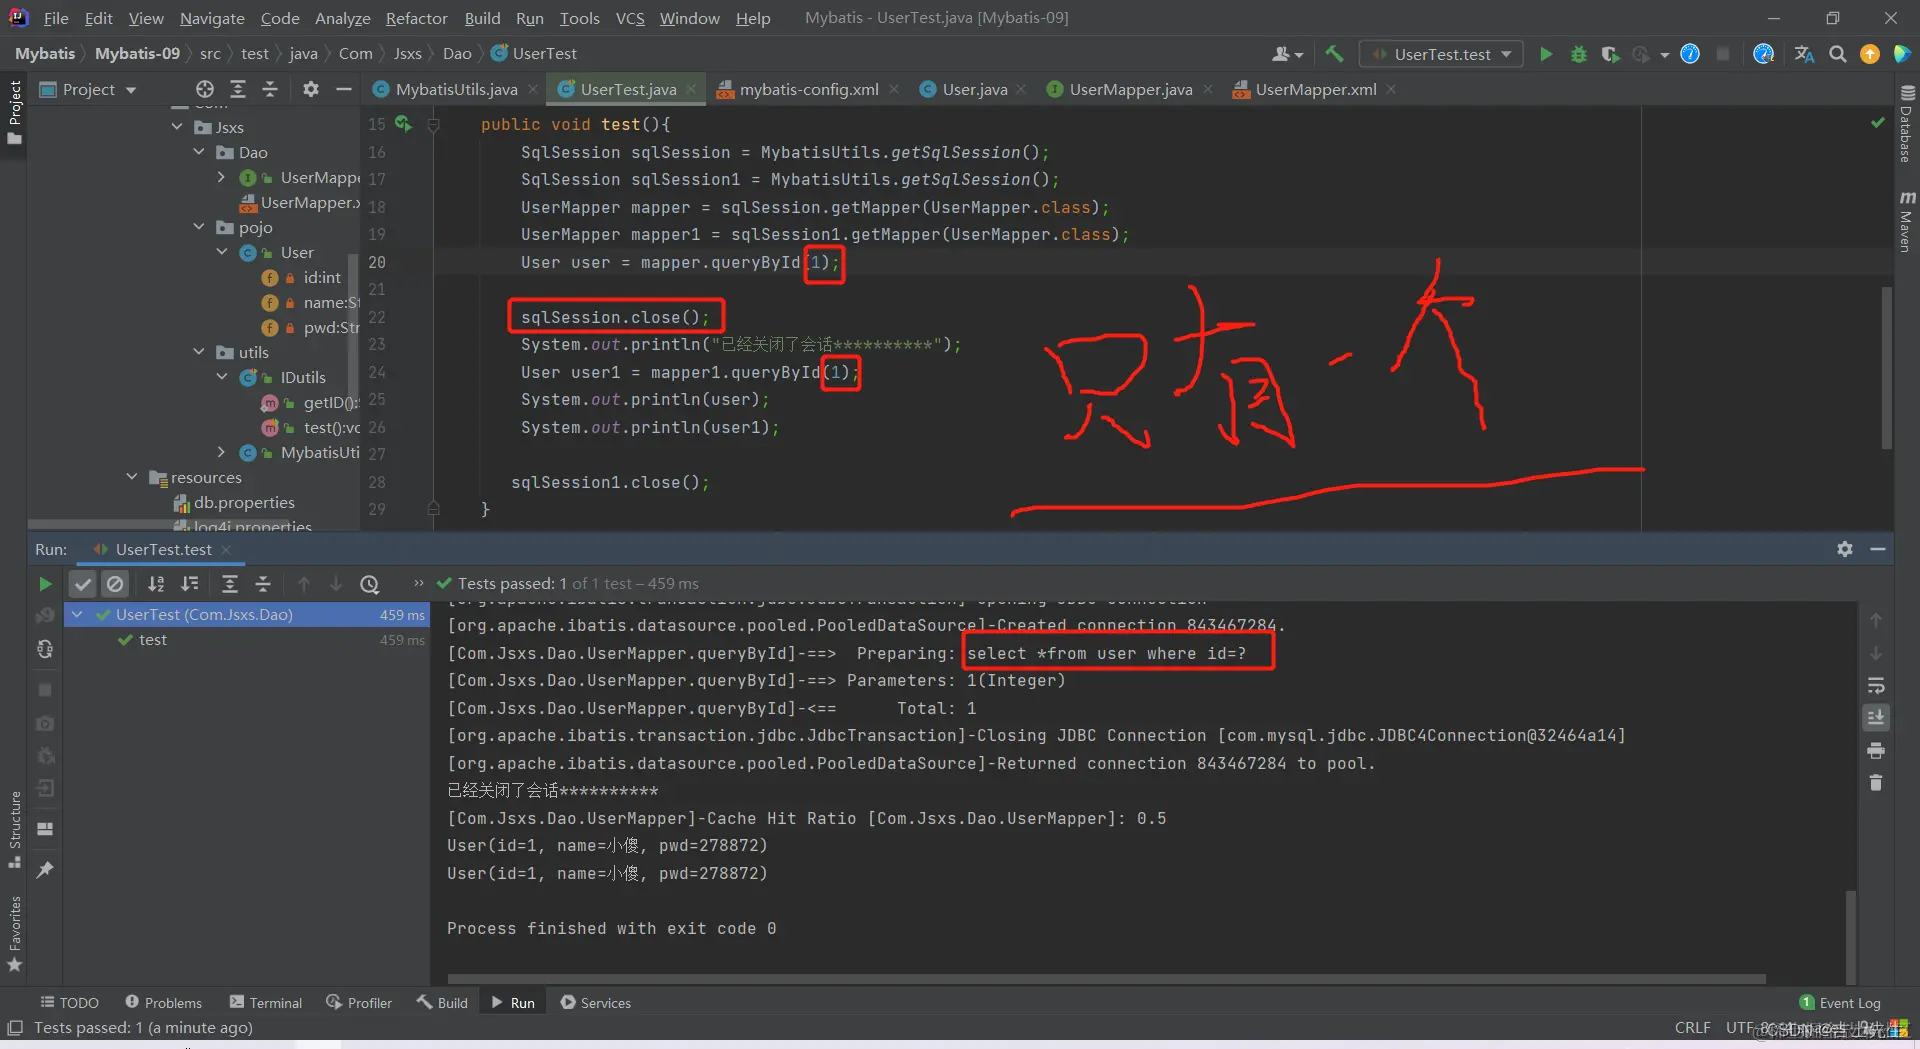1920x1049 pixels.
Task: Open the Maven side panel
Action: click(1906, 221)
